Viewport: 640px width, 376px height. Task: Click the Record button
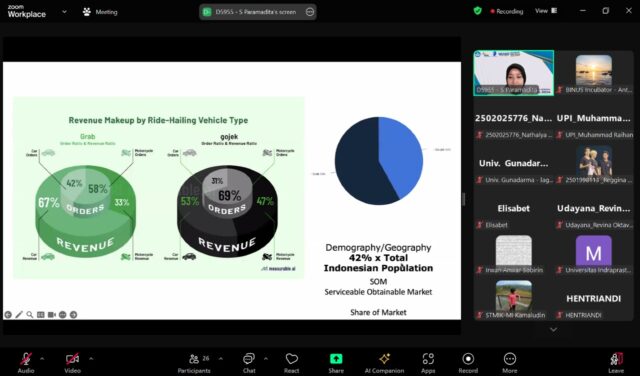click(x=468, y=362)
